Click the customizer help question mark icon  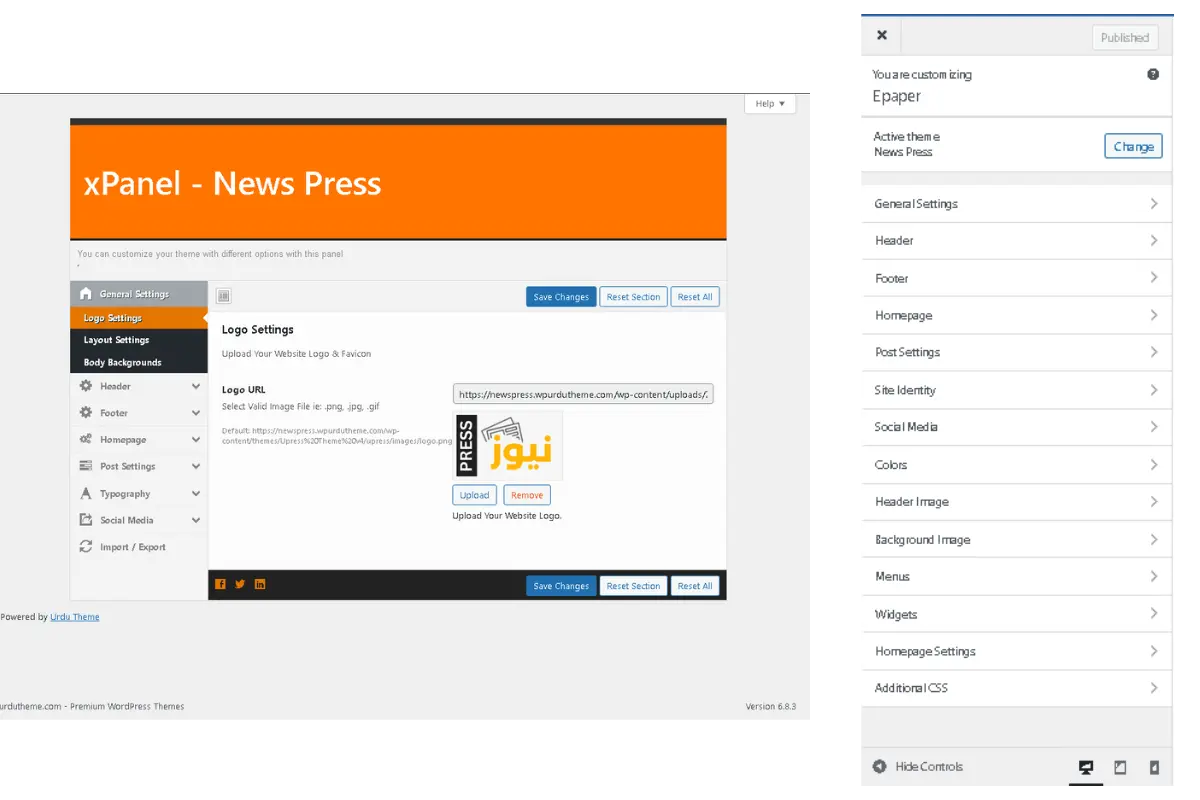click(1153, 74)
